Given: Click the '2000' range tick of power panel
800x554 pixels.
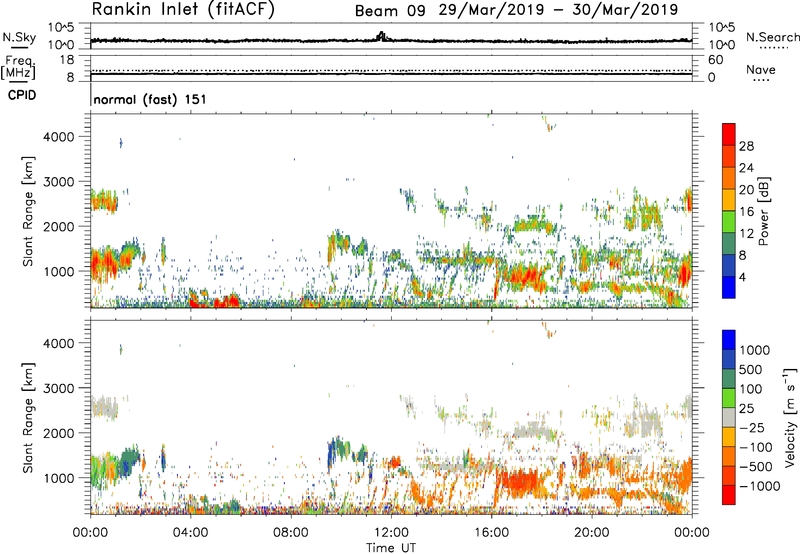Looking at the screenshot, I should pos(59,226).
